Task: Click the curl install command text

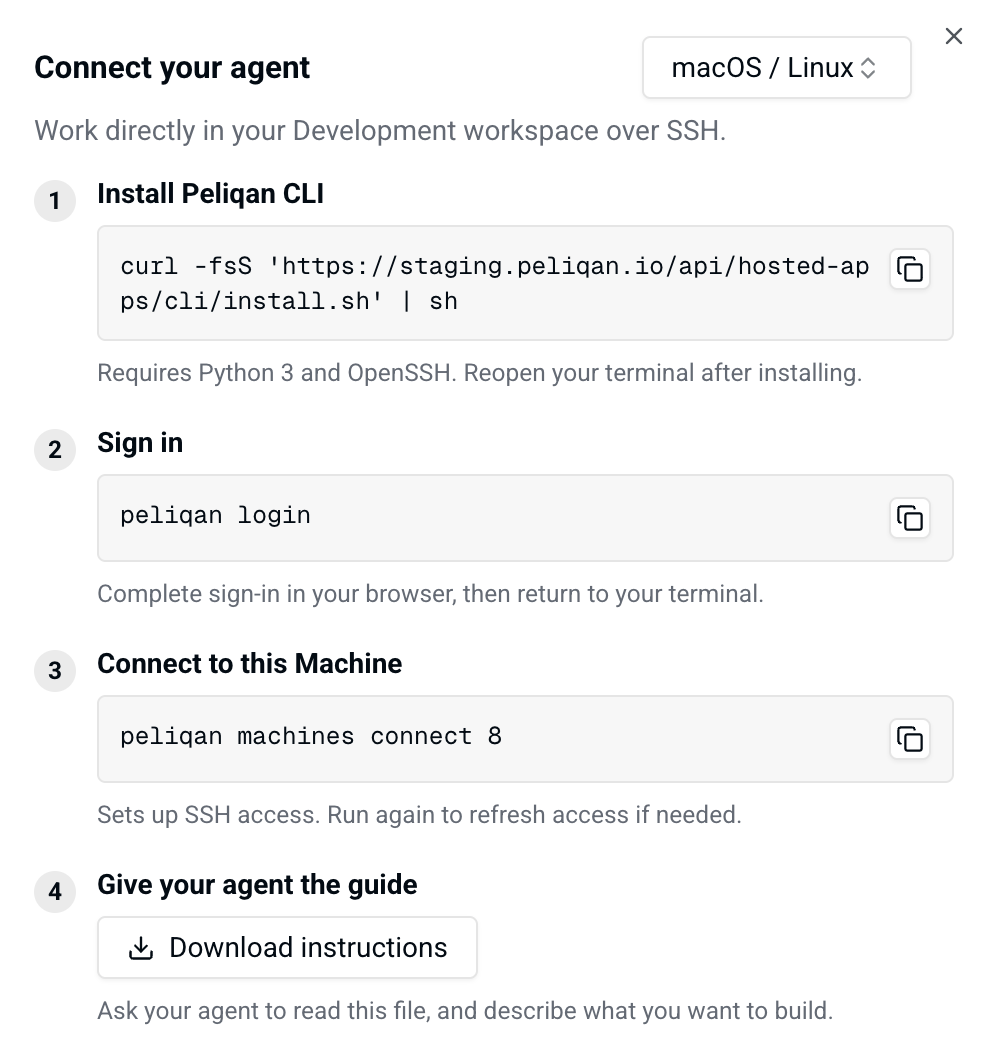Action: pyautogui.click(x=494, y=284)
